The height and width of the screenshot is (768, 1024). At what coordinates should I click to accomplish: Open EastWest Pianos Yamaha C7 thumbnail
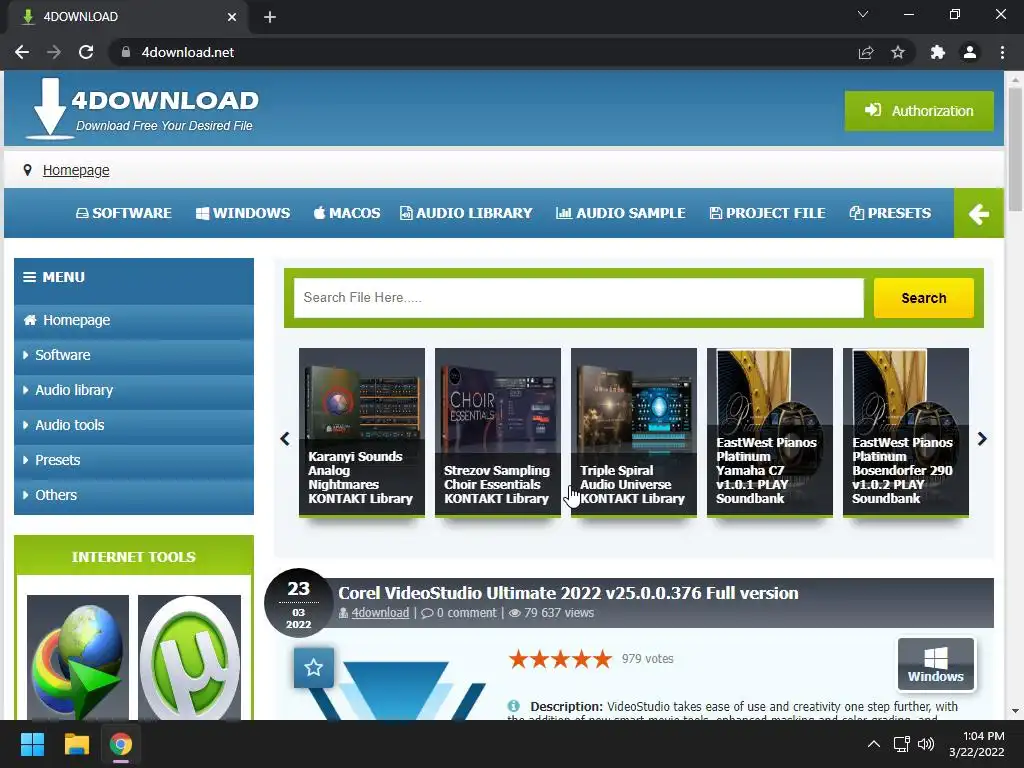(770, 432)
